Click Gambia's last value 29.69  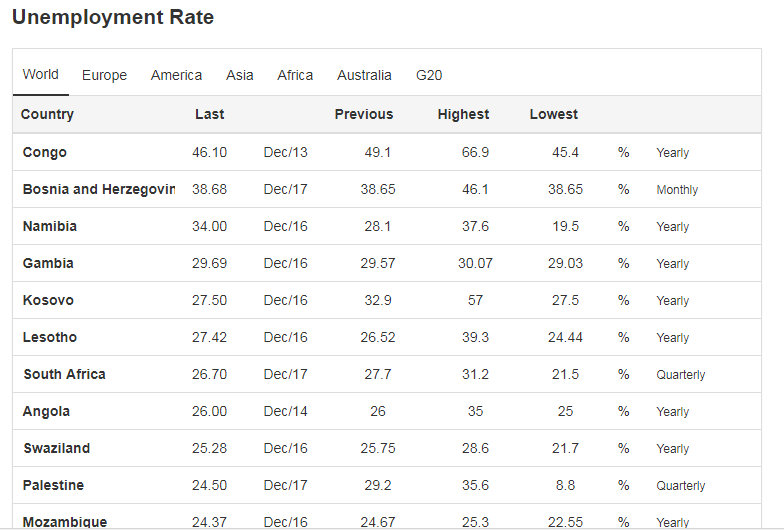pos(210,264)
